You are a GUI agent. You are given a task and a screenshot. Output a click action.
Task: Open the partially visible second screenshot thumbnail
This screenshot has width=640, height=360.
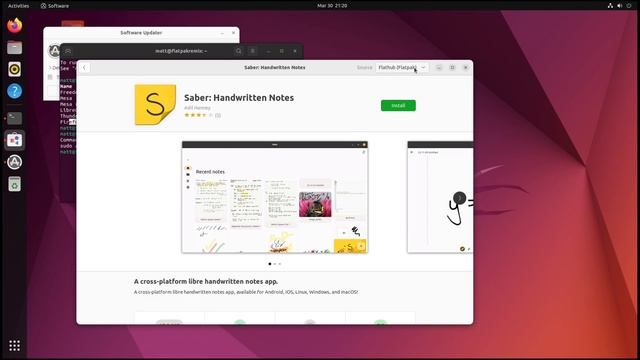[x=440, y=197]
